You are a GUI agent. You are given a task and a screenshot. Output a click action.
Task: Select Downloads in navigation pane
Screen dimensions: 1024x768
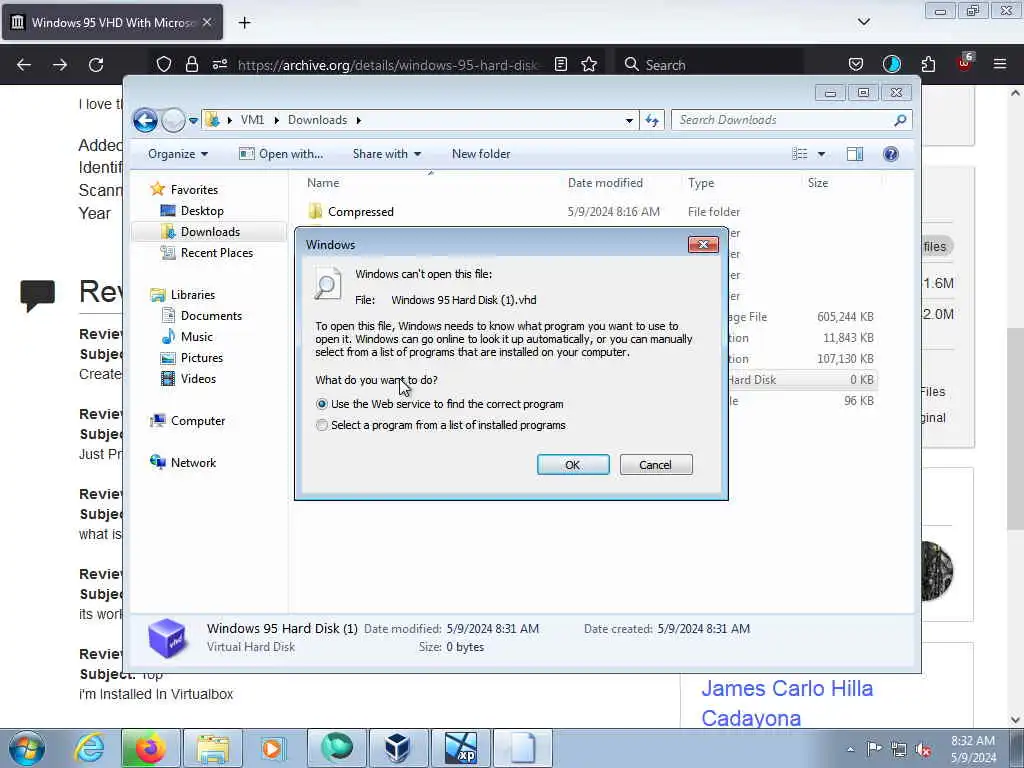(210, 232)
